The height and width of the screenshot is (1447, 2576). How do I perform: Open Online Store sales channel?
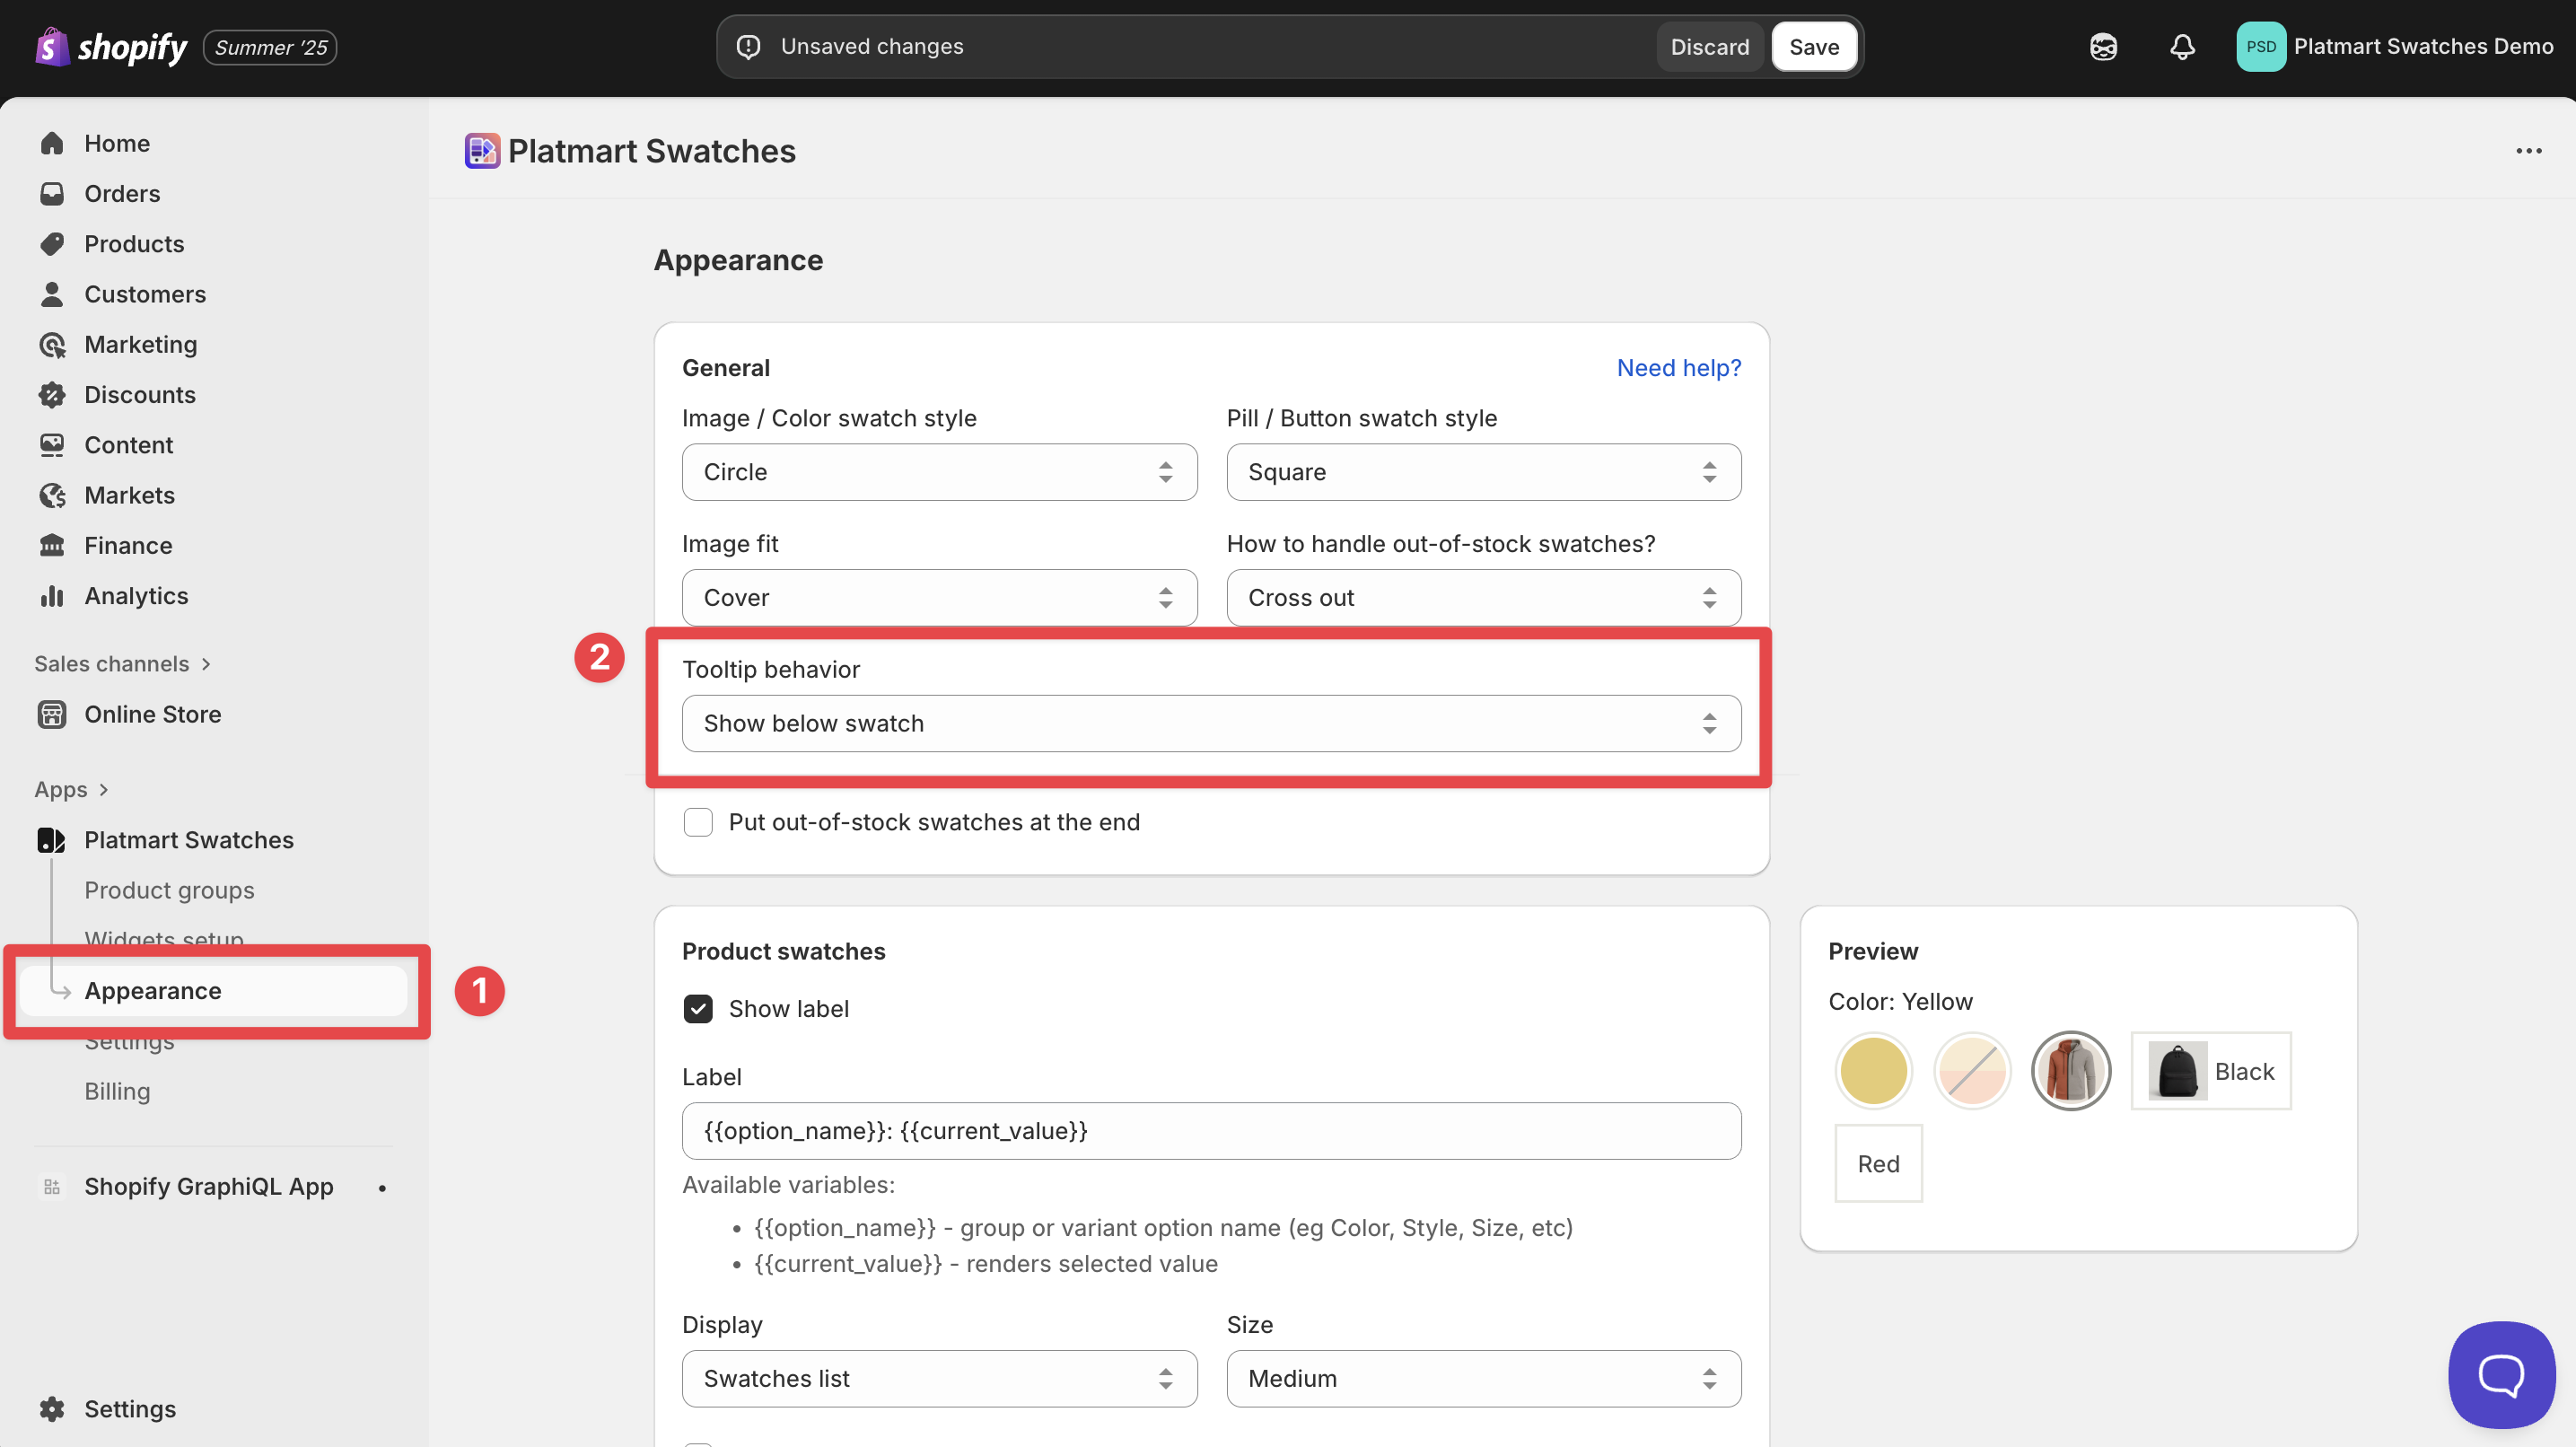[x=153, y=715]
